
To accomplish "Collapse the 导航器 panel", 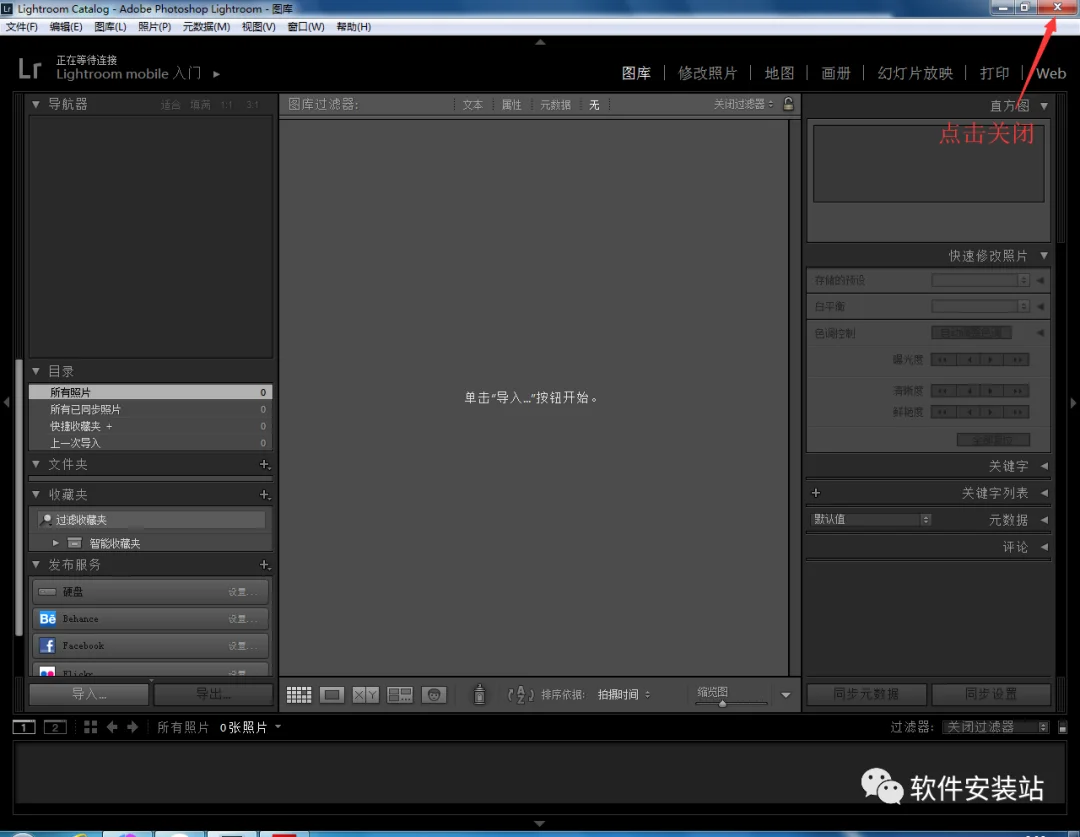I will 36,104.
